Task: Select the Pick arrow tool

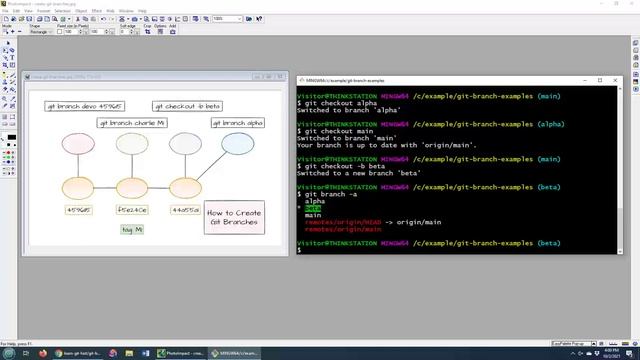Action: [8, 43]
